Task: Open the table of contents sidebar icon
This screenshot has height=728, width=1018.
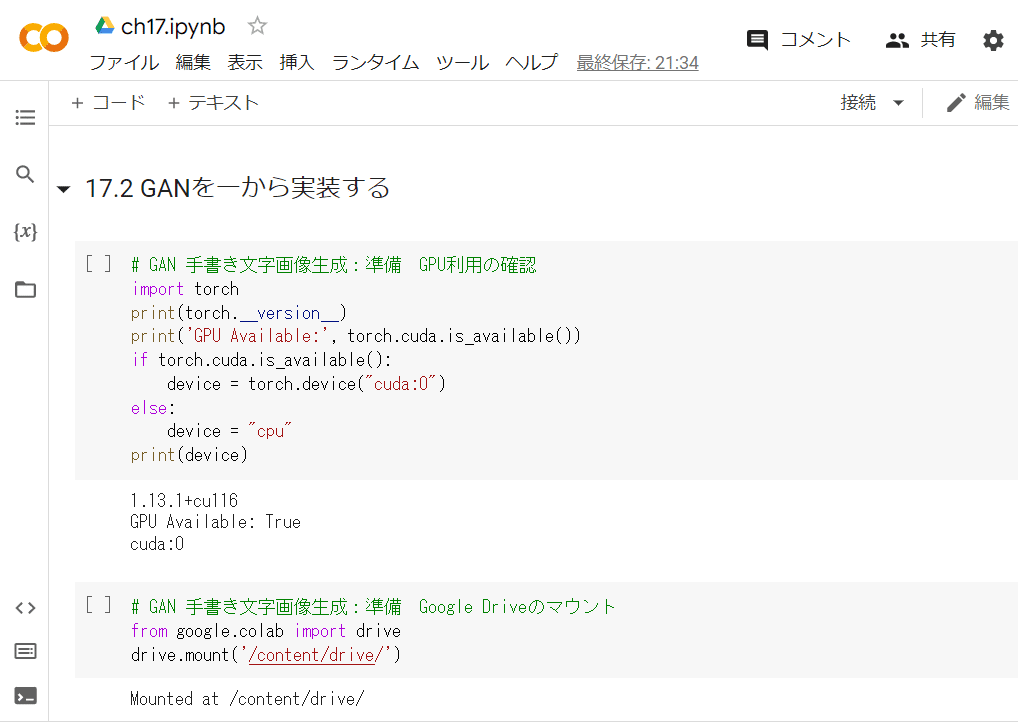Action: pos(25,118)
